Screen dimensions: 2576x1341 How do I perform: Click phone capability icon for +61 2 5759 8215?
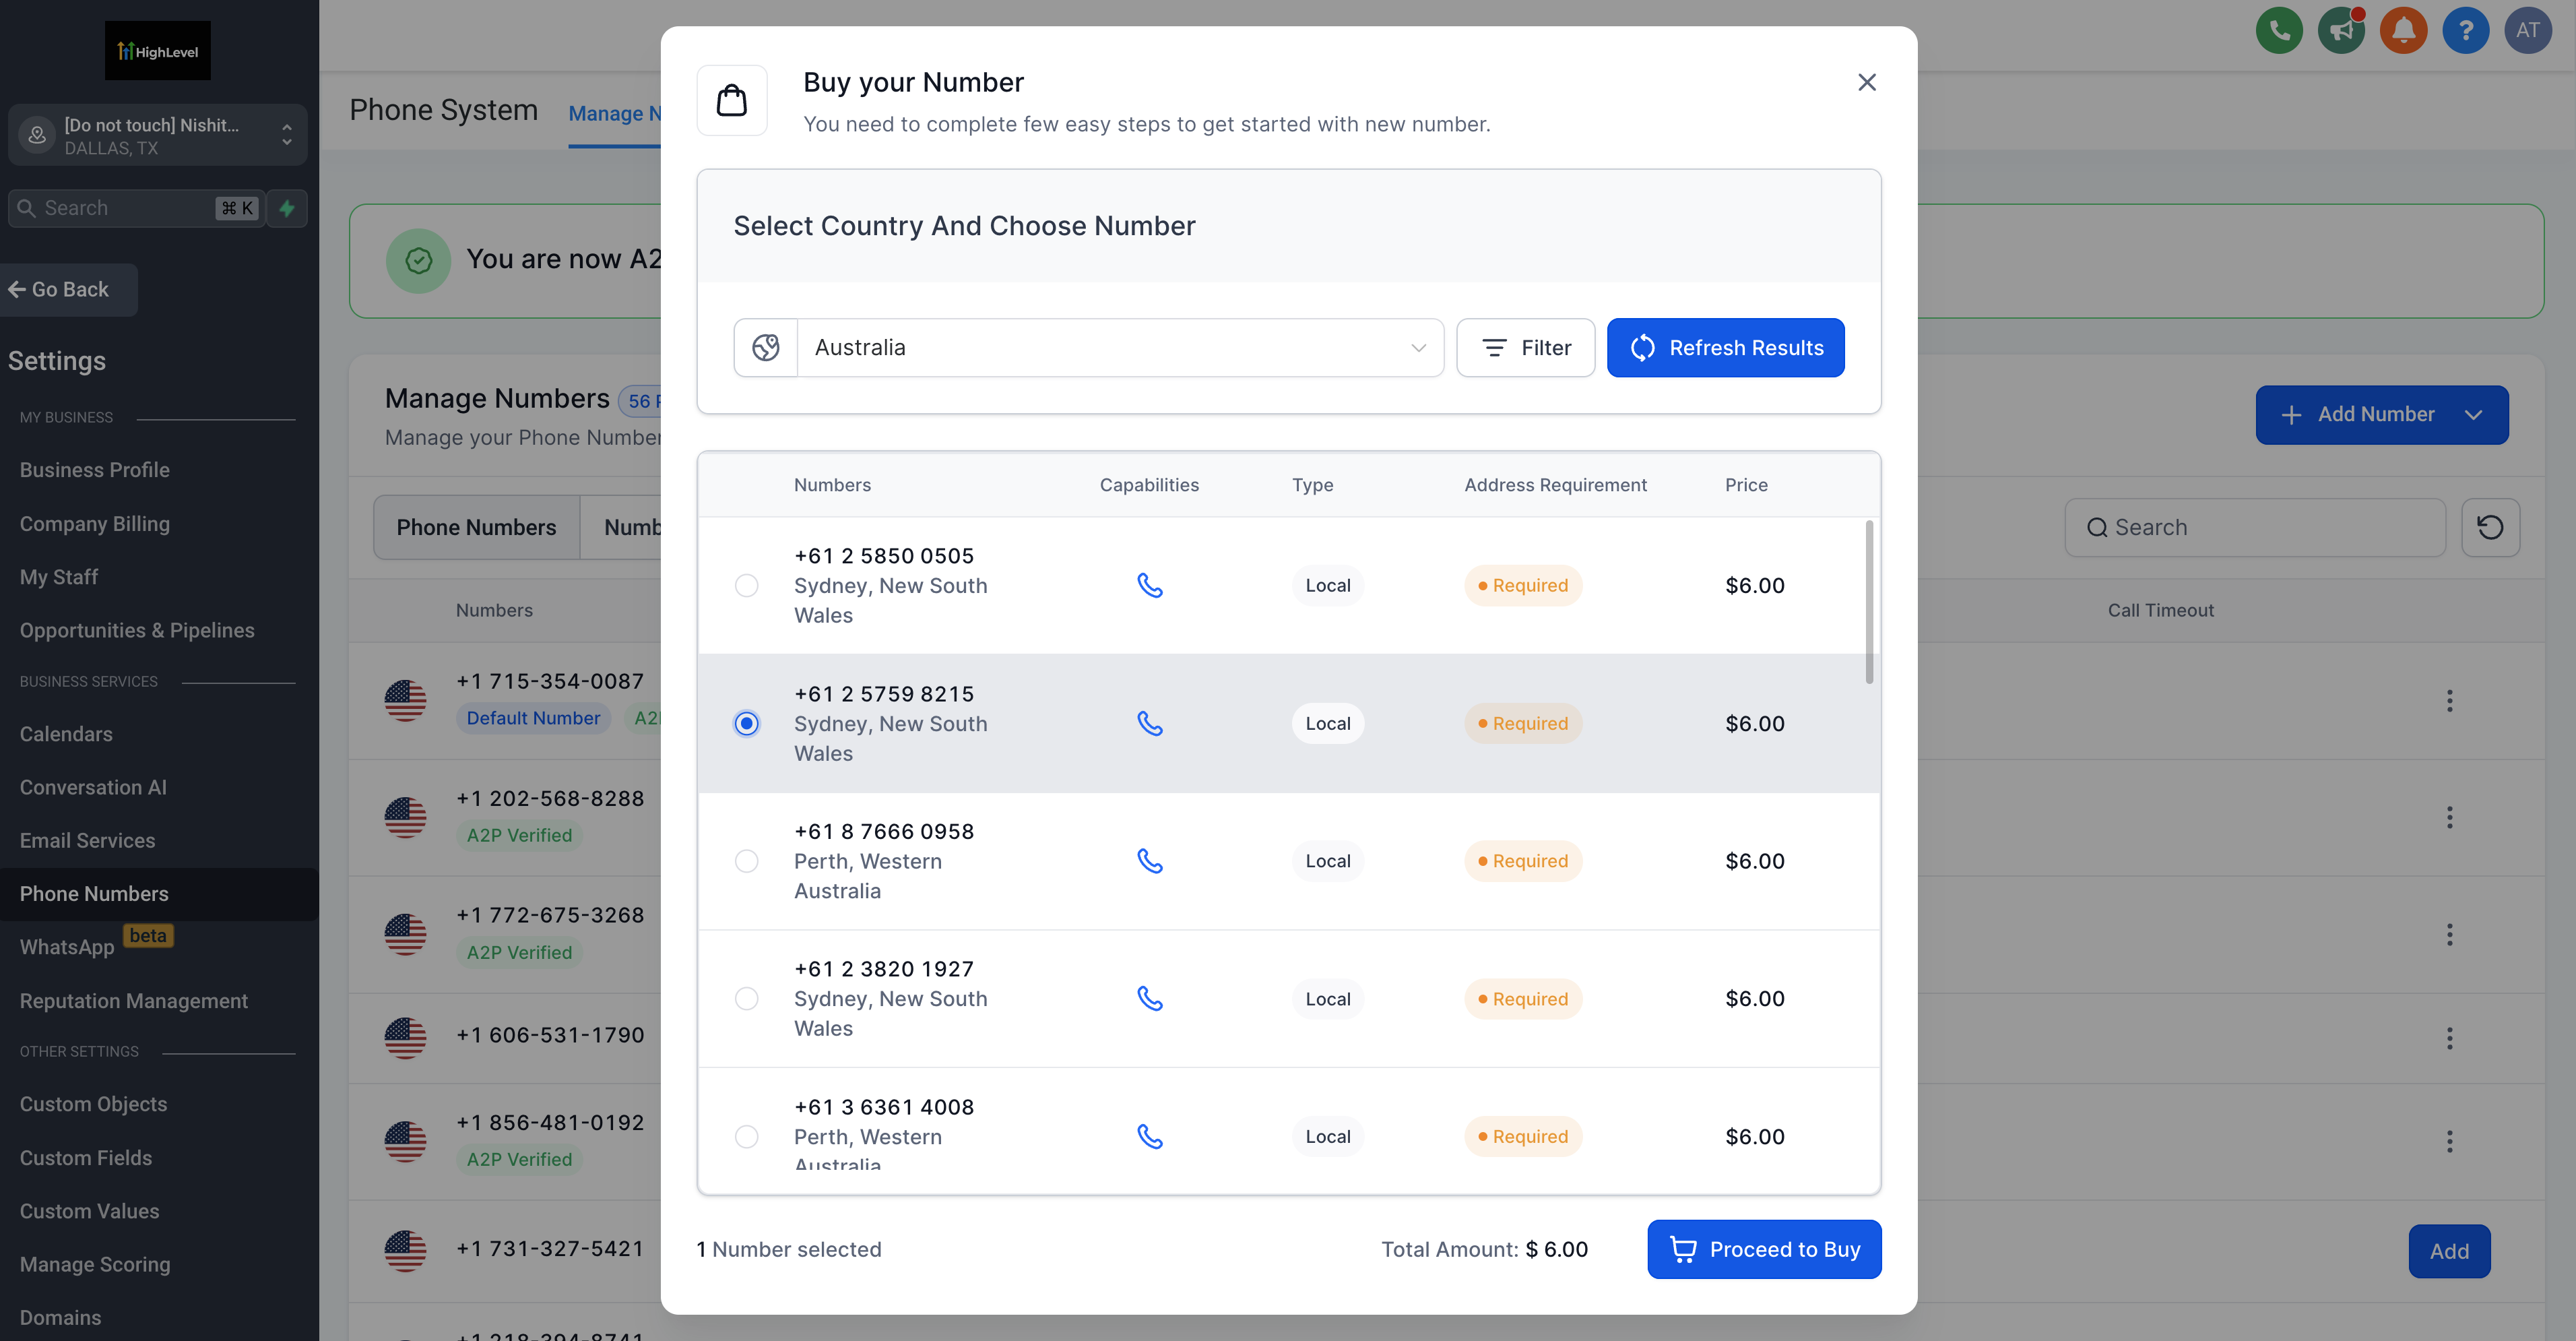[x=1150, y=723]
